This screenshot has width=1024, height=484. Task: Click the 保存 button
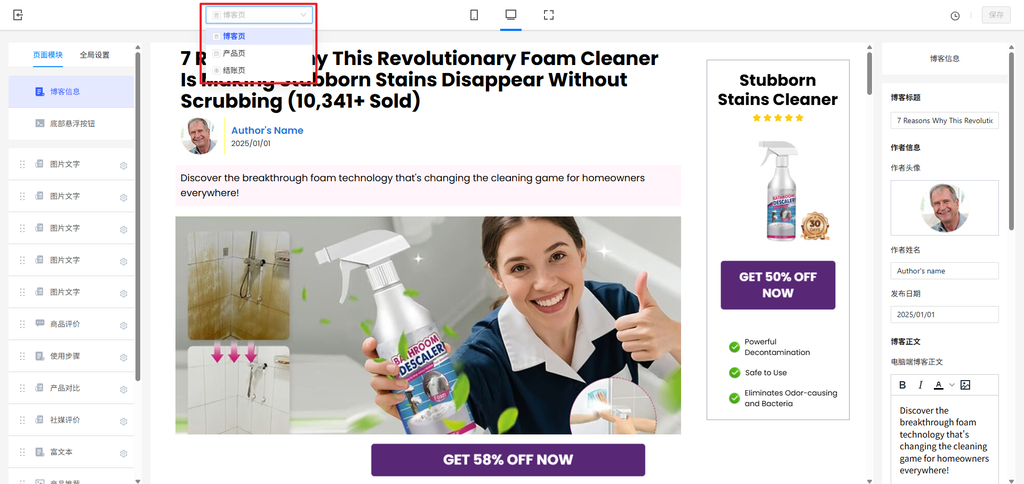coord(996,15)
